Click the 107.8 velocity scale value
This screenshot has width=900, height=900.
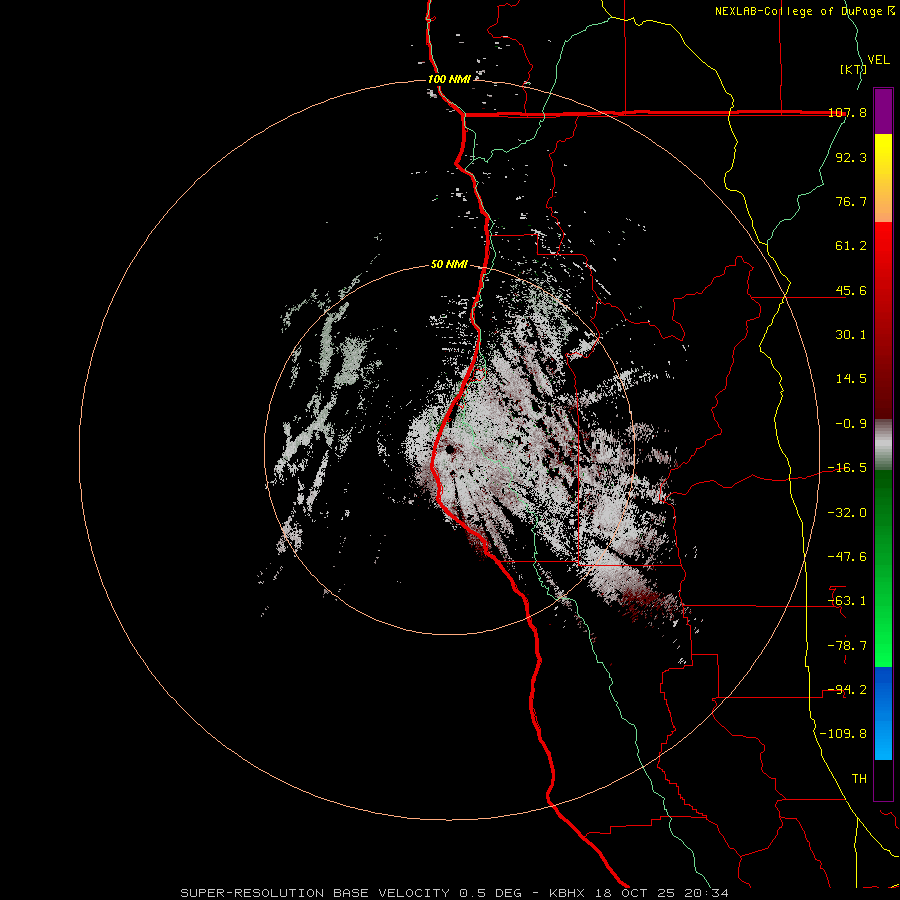[847, 112]
